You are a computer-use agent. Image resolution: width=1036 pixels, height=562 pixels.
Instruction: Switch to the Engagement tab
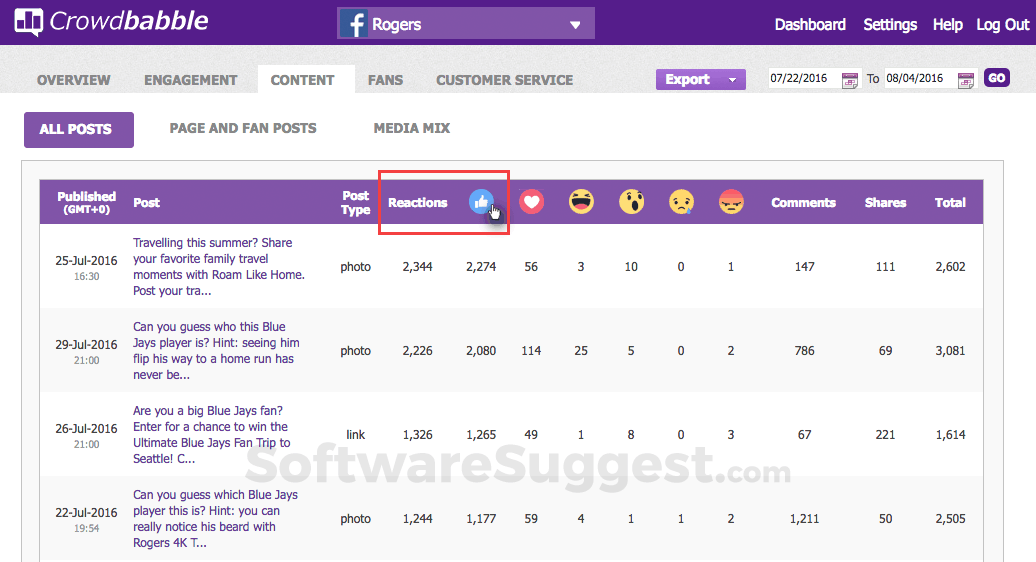tap(190, 80)
